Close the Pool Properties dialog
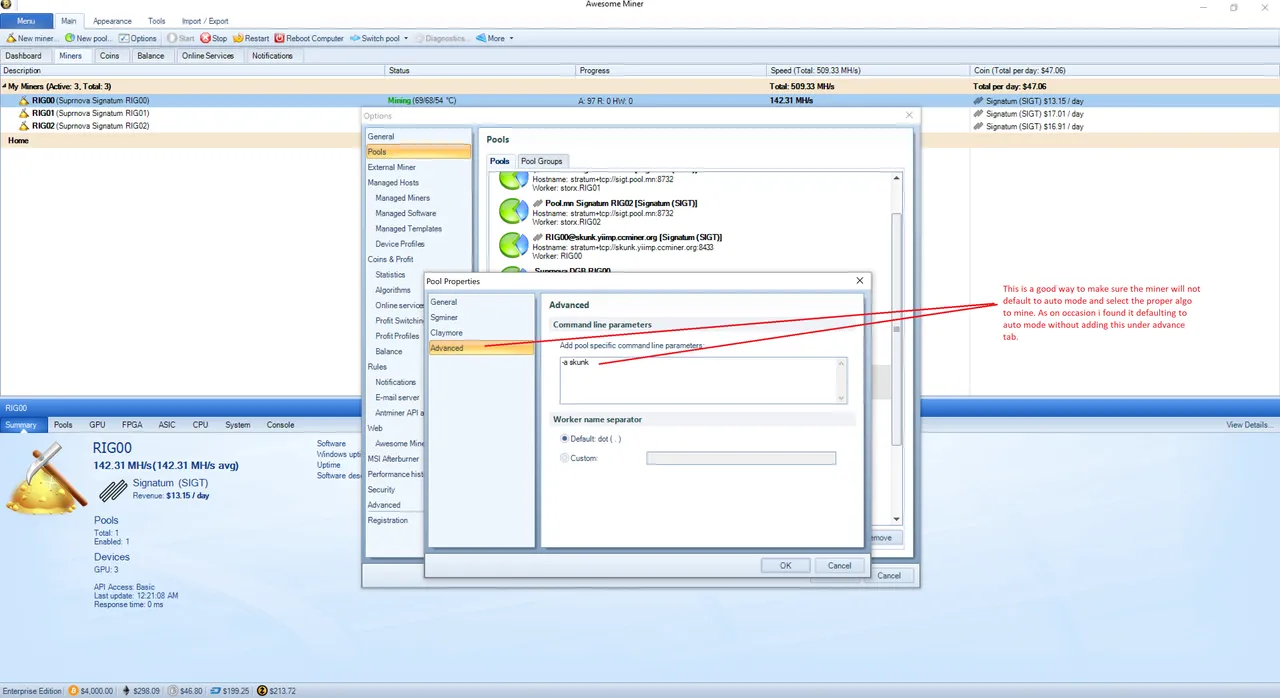The height and width of the screenshot is (698, 1280). point(859,281)
